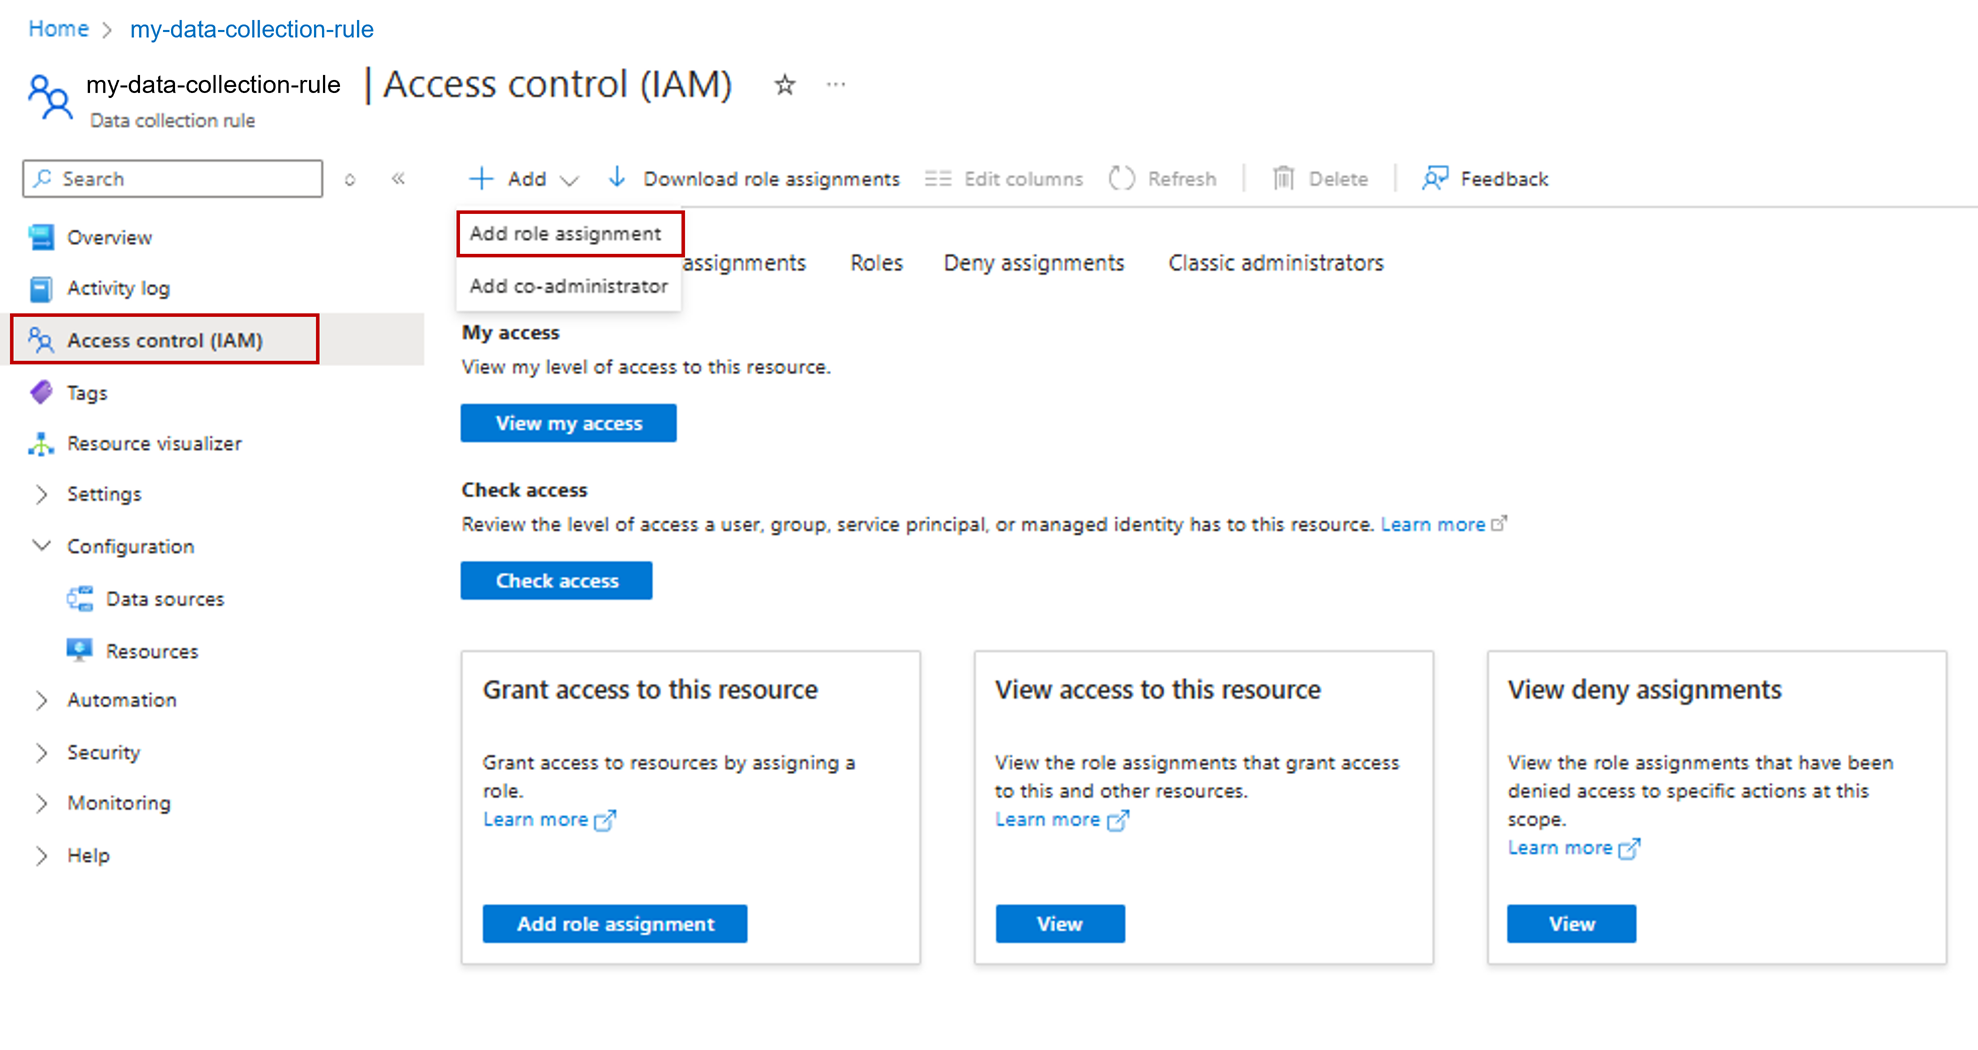Send Feedback using the toolbar icon

pyautogui.click(x=1485, y=178)
